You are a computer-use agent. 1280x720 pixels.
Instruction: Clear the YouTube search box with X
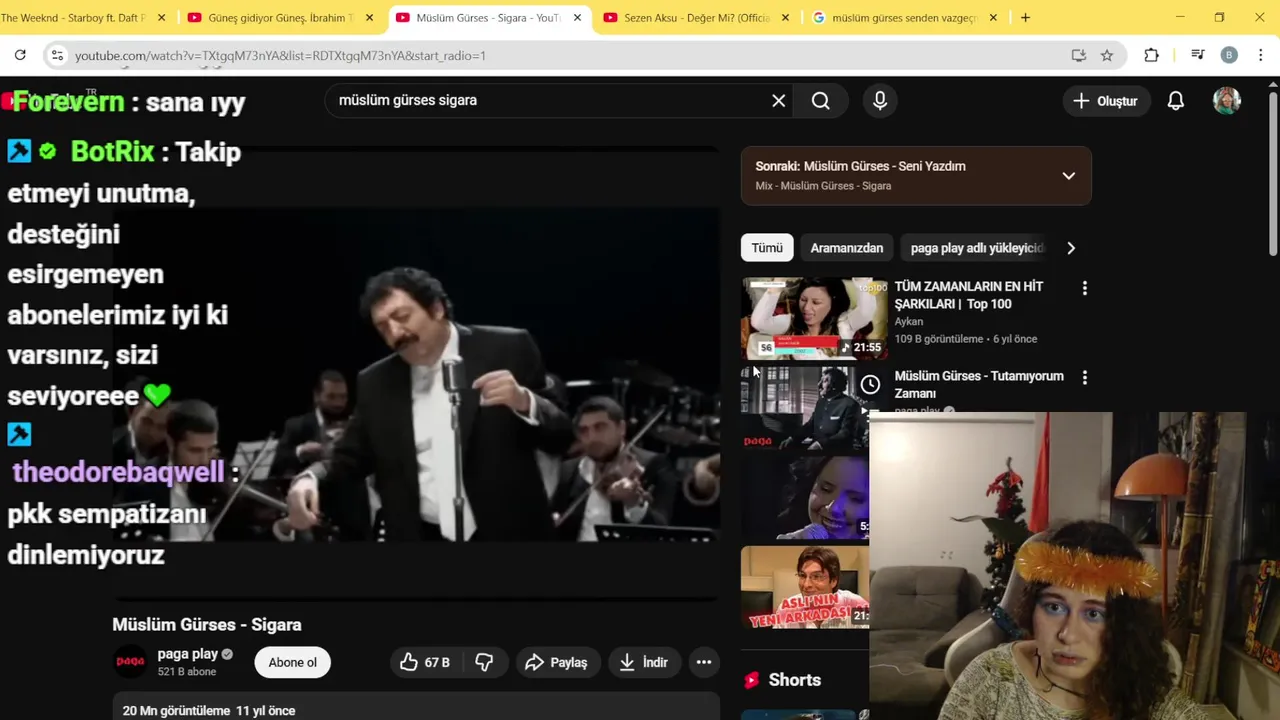(x=779, y=100)
